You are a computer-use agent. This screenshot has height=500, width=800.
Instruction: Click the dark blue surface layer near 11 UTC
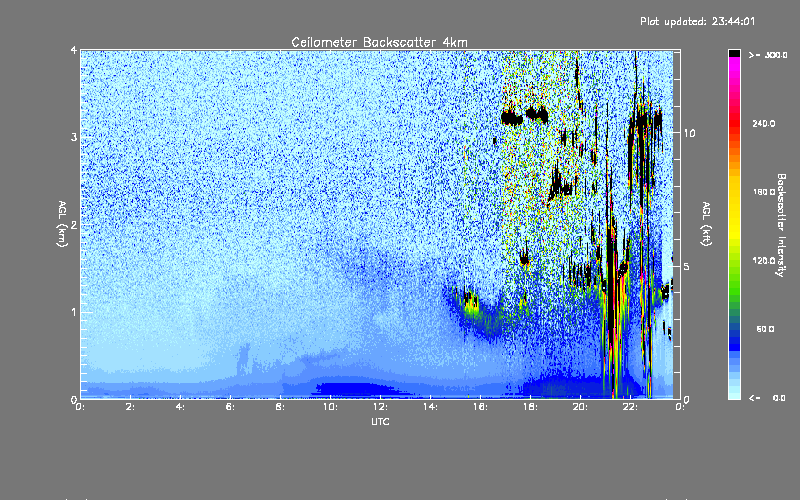tap(357, 389)
